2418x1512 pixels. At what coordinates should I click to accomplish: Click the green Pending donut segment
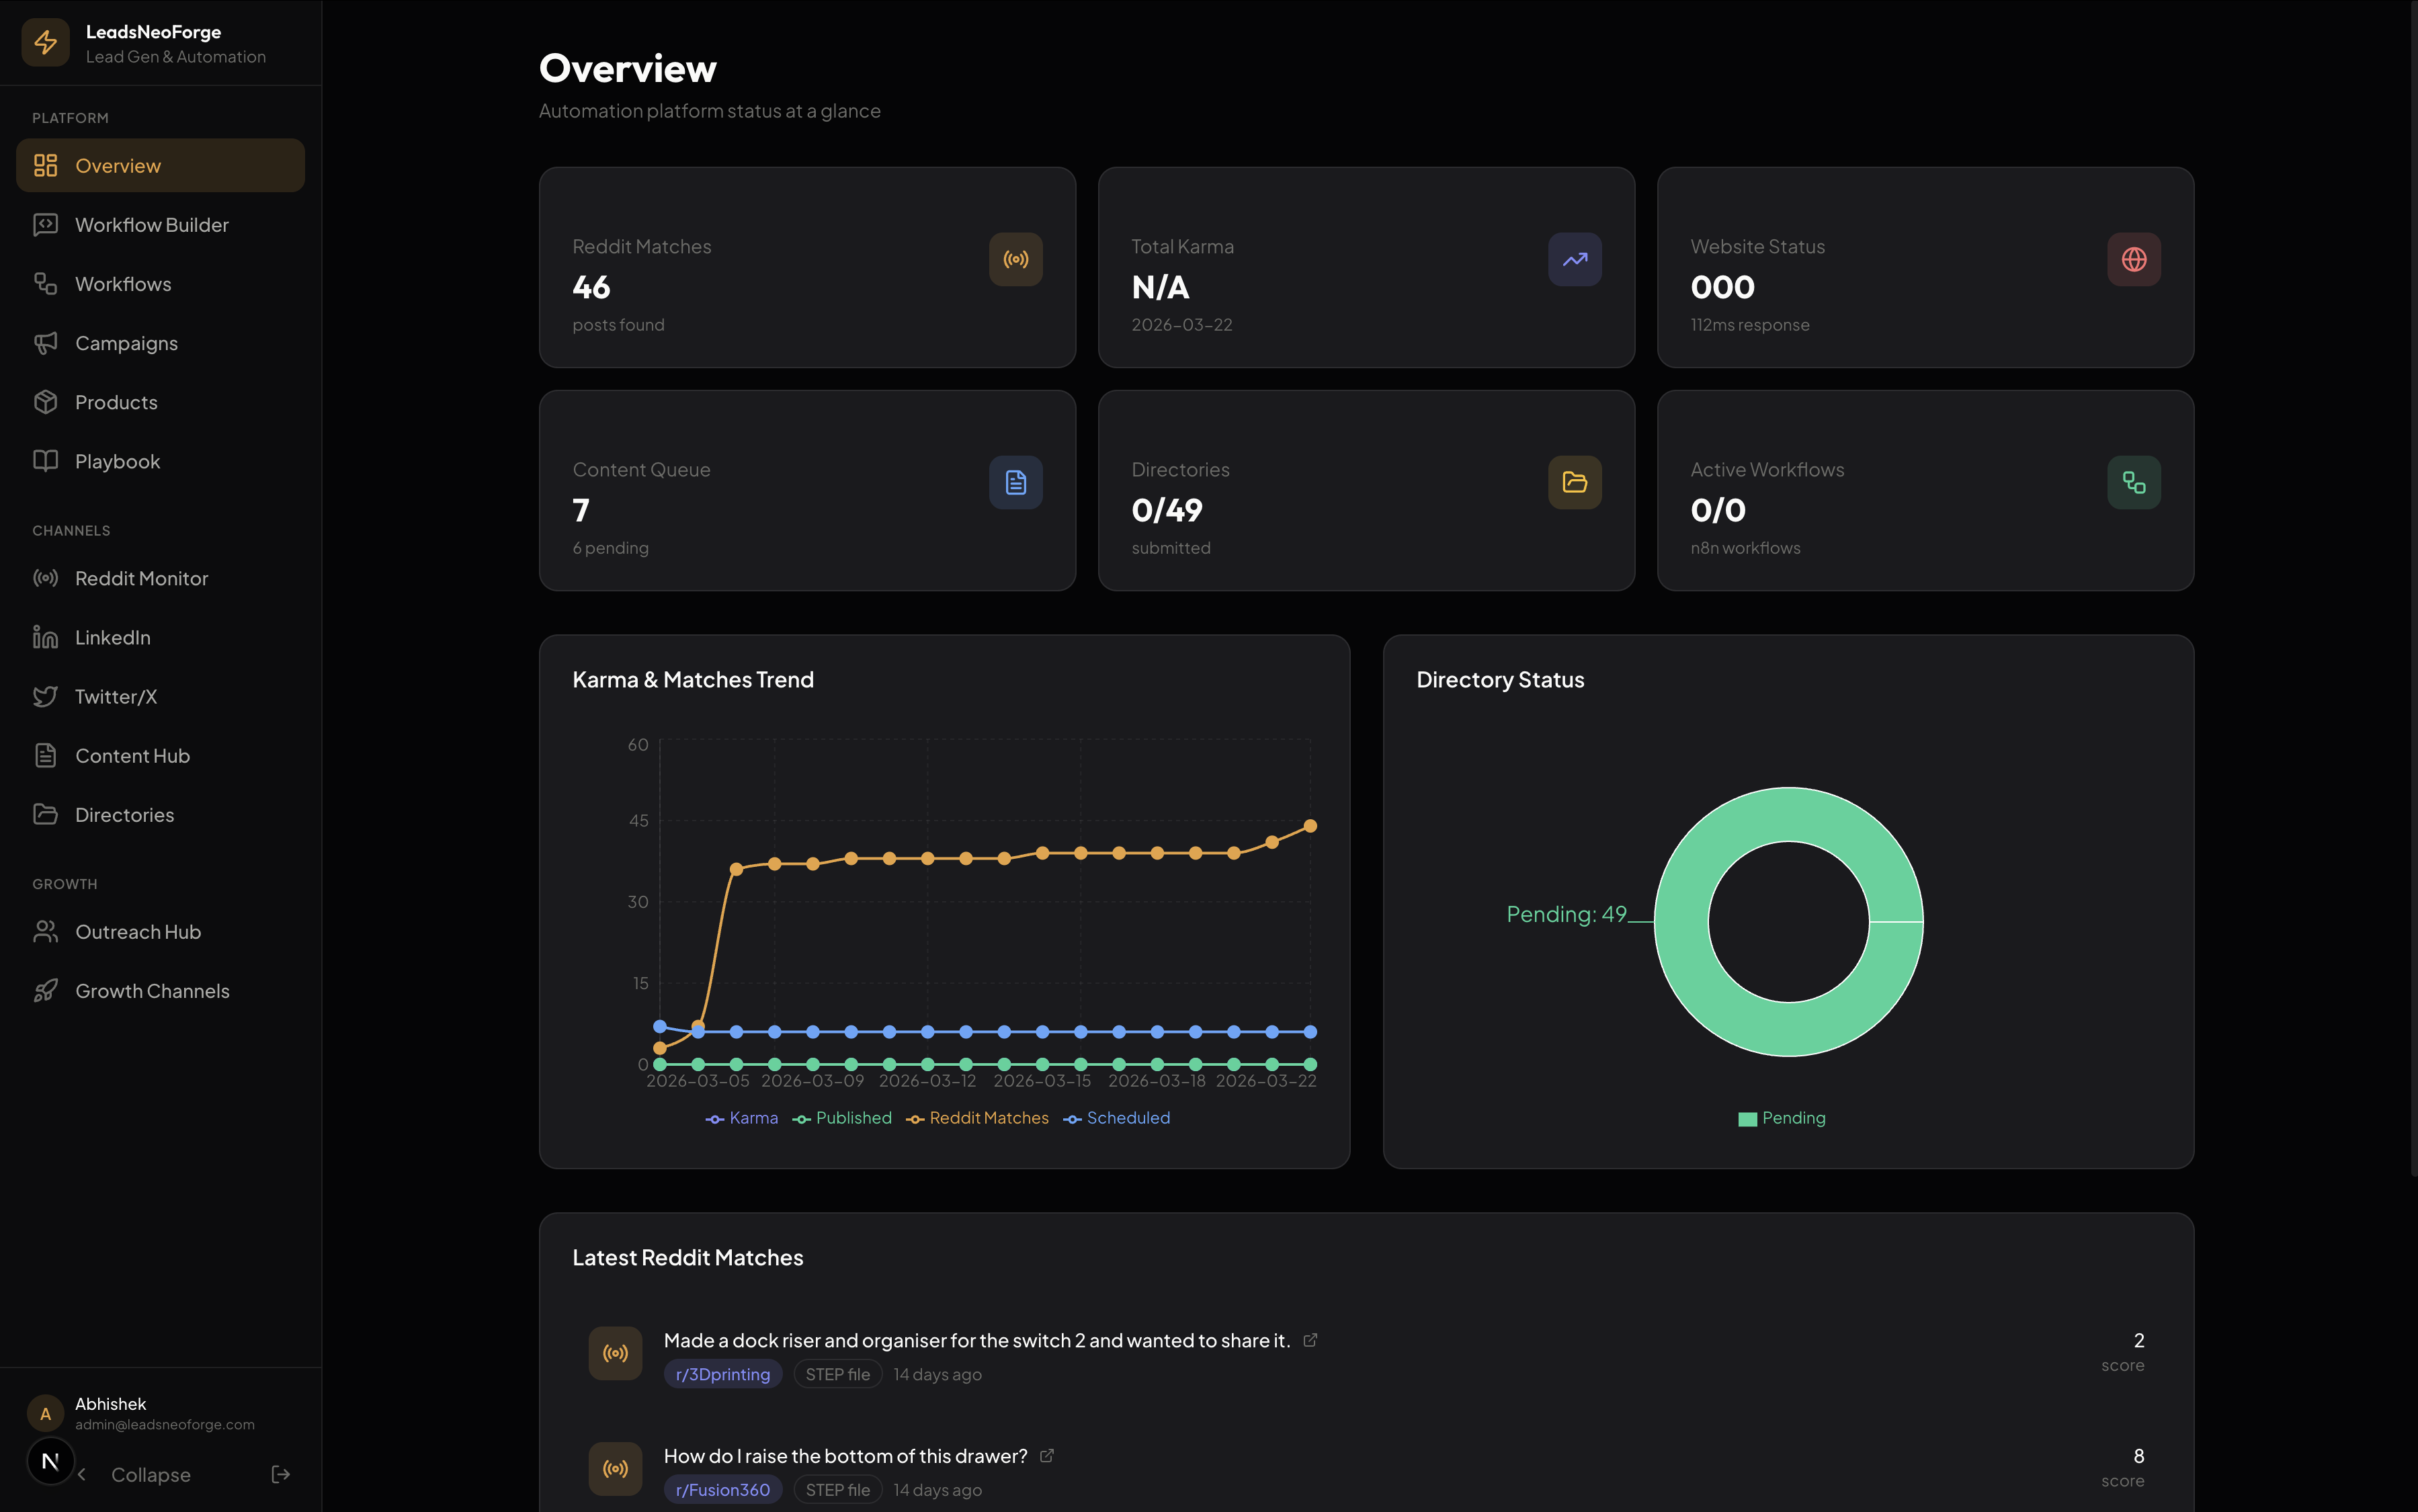pos(1788,1030)
